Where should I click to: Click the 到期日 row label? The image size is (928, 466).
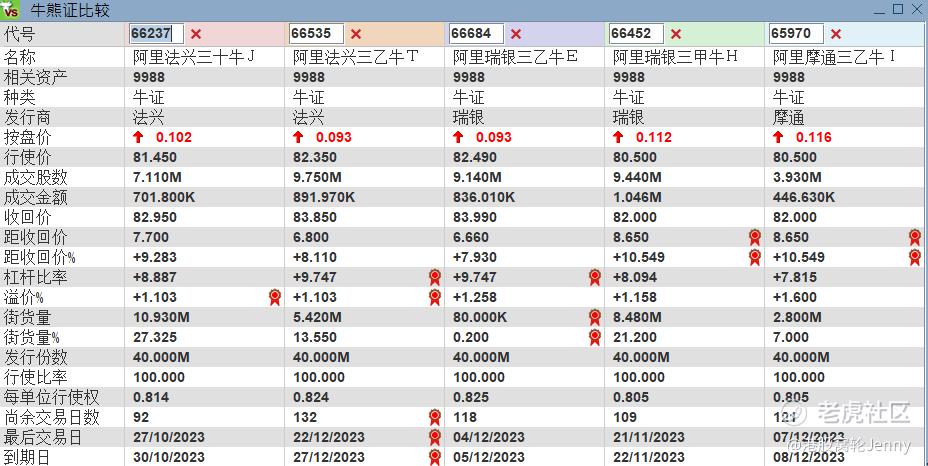click(x=27, y=457)
